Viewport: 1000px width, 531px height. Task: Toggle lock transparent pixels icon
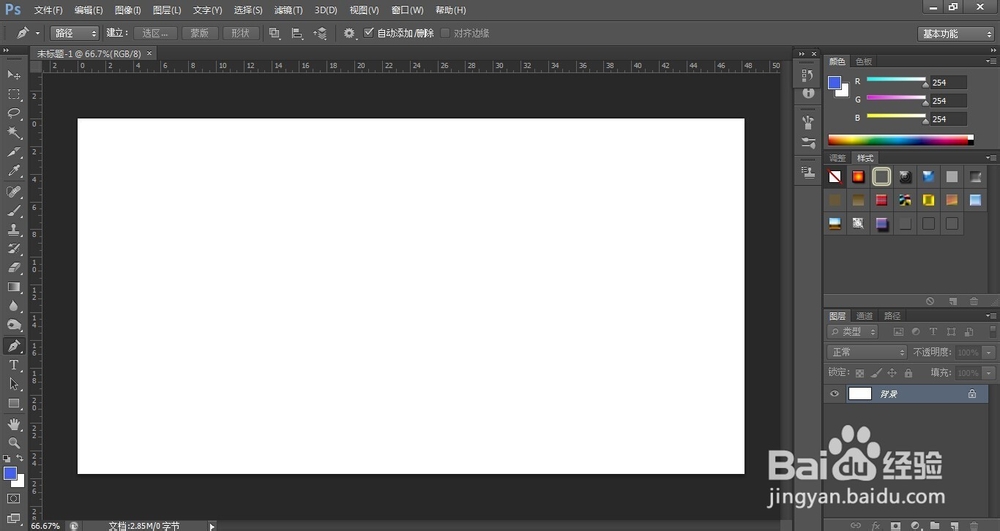click(x=860, y=373)
